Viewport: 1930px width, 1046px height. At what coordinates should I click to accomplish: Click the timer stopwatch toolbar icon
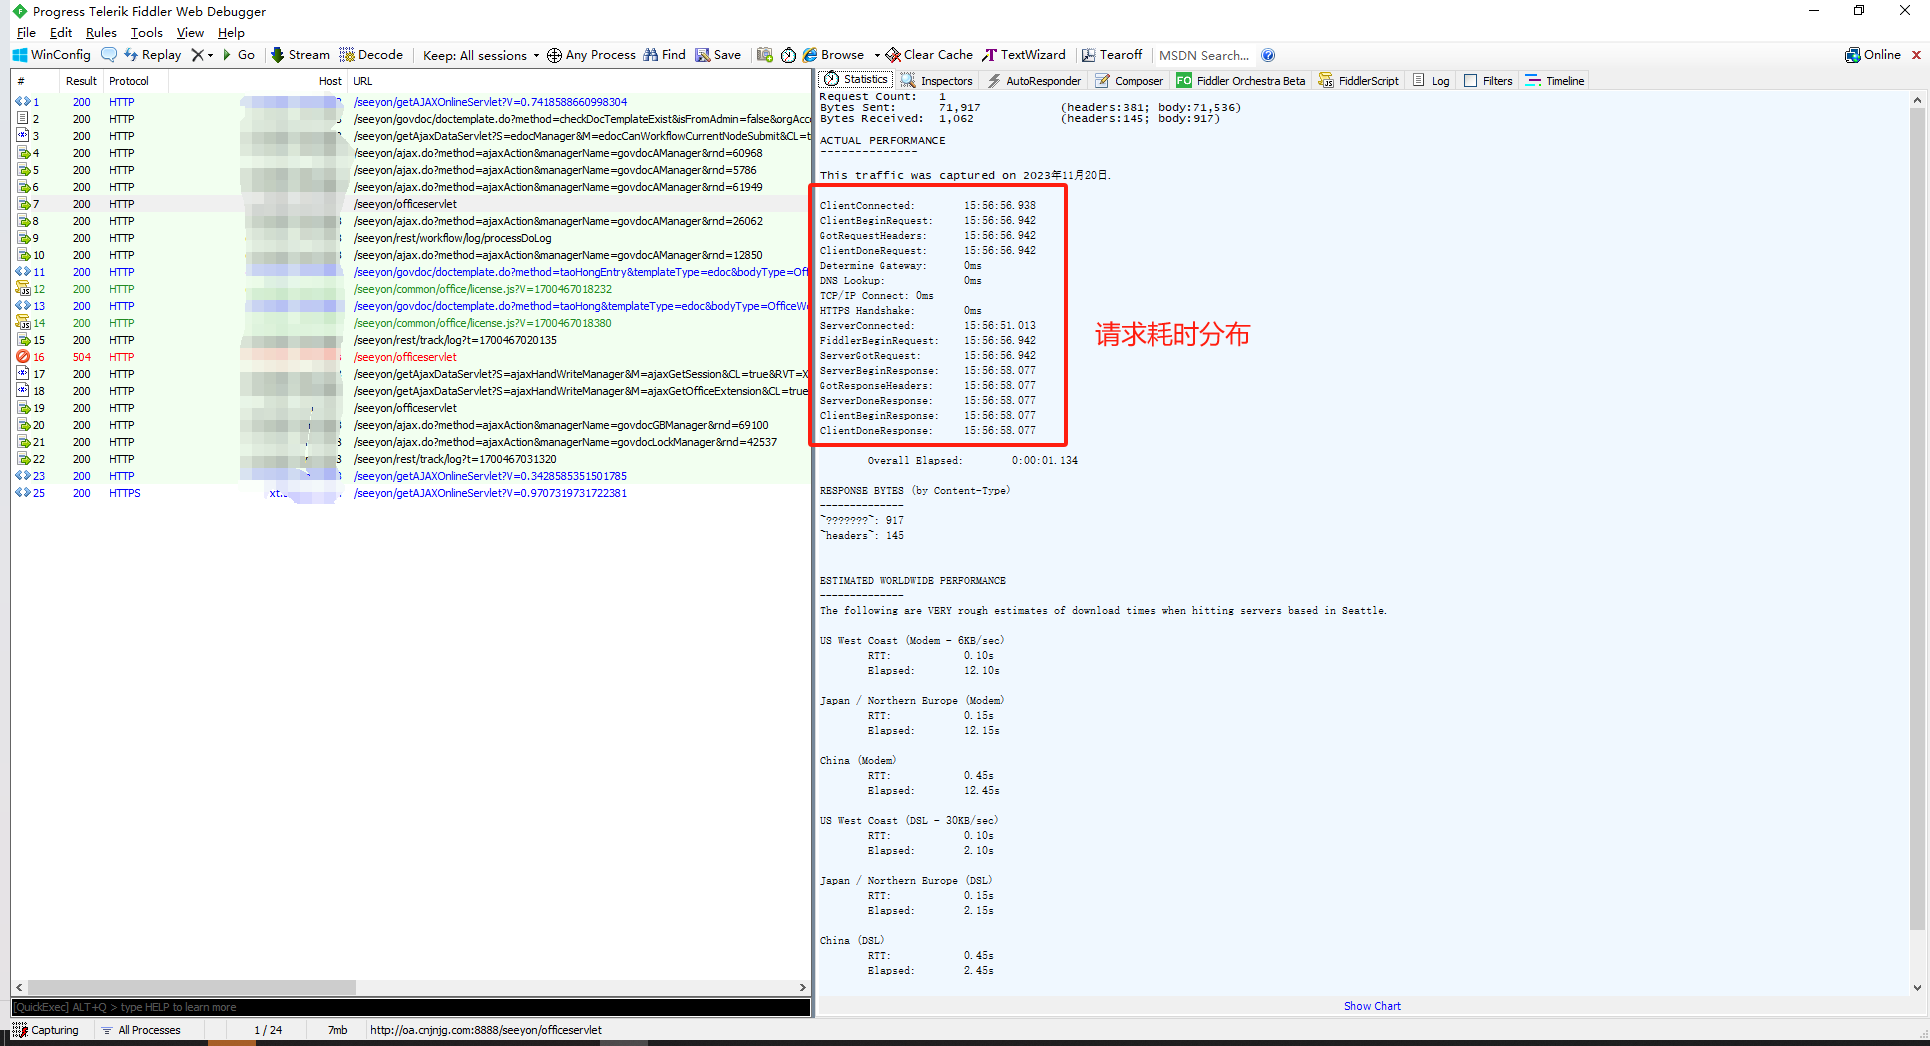click(788, 55)
